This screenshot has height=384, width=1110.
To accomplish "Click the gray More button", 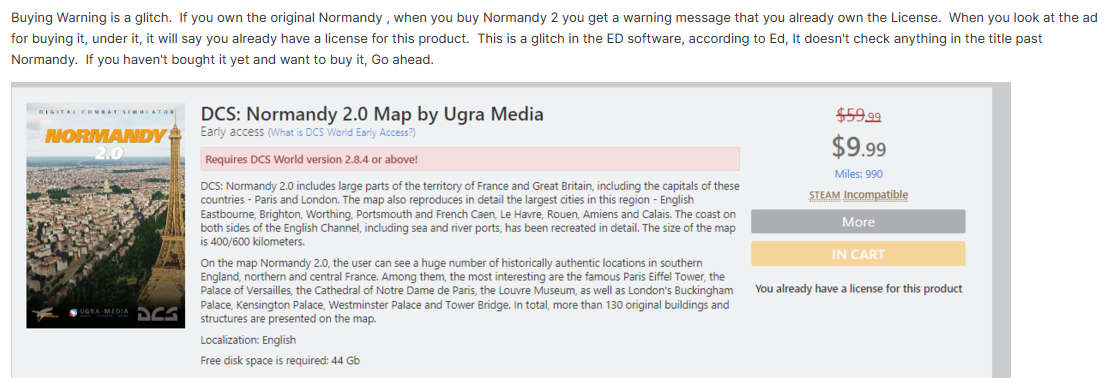I will (858, 222).
